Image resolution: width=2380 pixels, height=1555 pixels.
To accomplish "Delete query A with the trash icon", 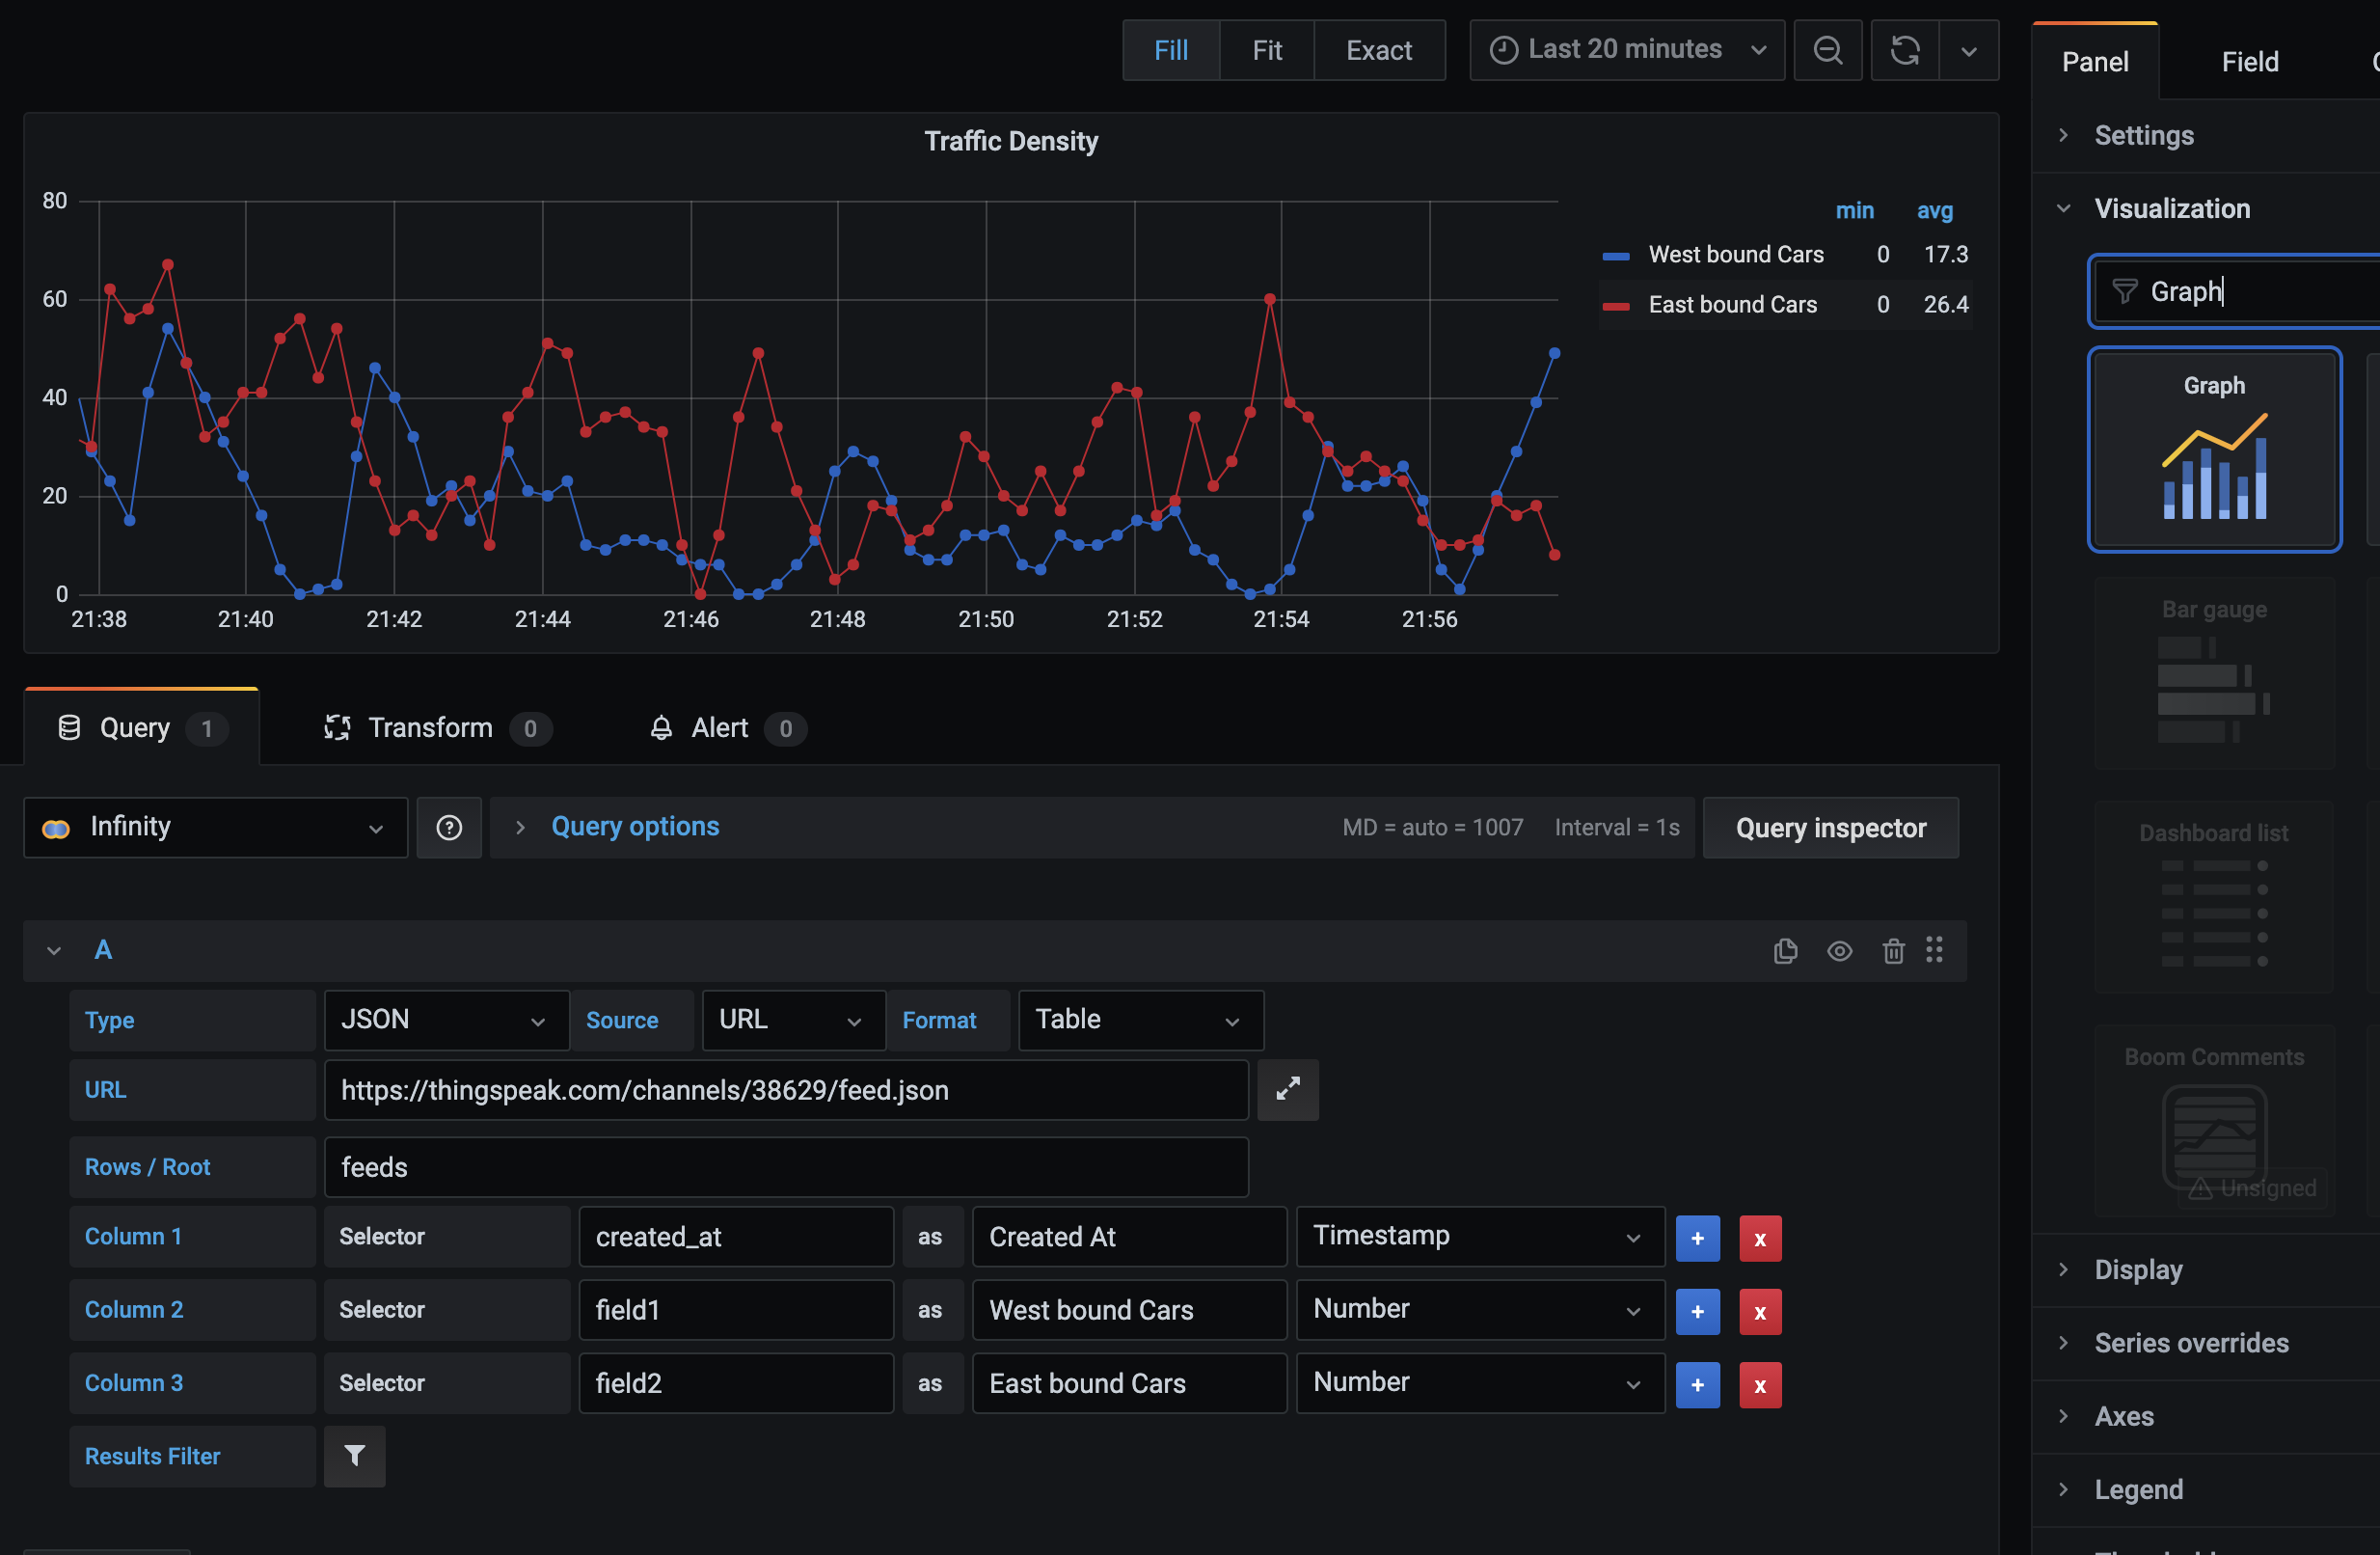I will pos(1893,950).
